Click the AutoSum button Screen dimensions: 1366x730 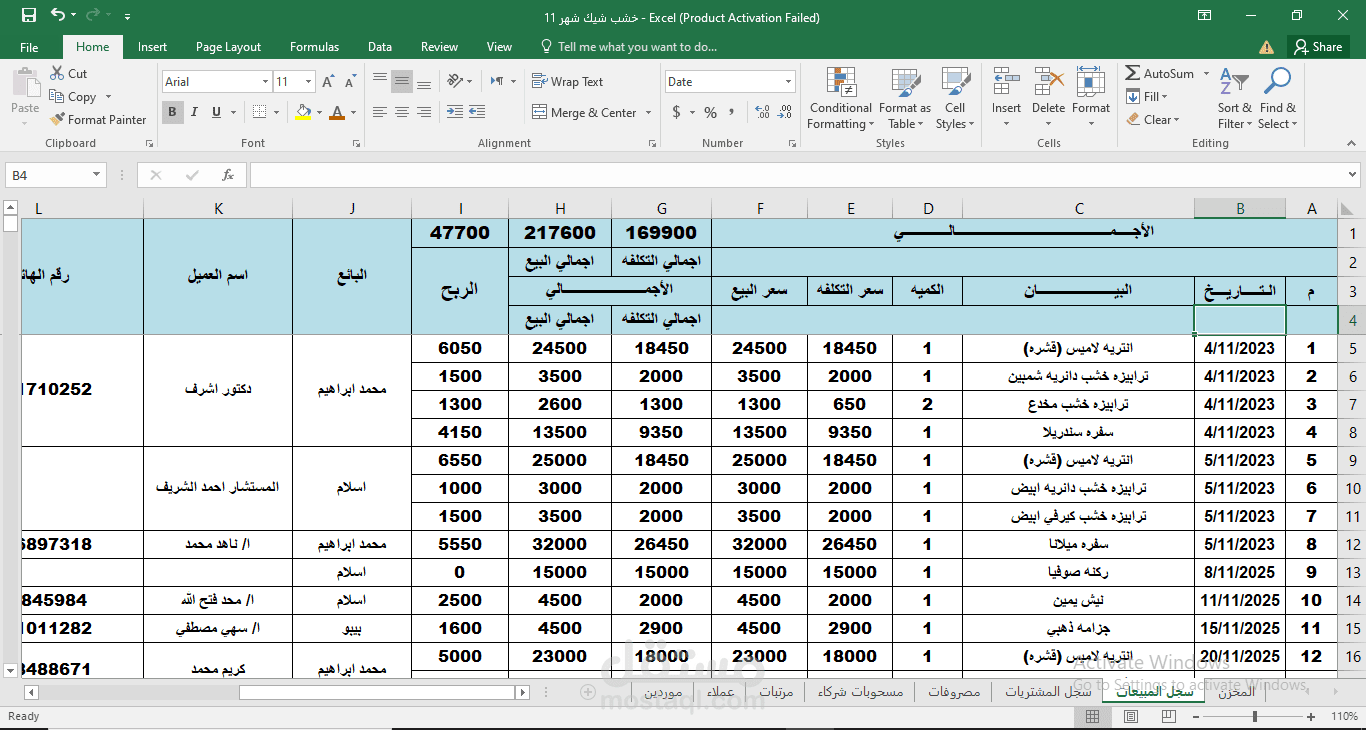pyautogui.click(x=1159, y=74)
